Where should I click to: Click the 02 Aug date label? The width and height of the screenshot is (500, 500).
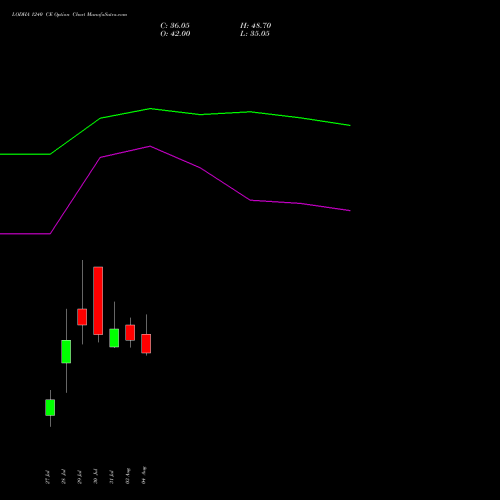pos(128,476)
